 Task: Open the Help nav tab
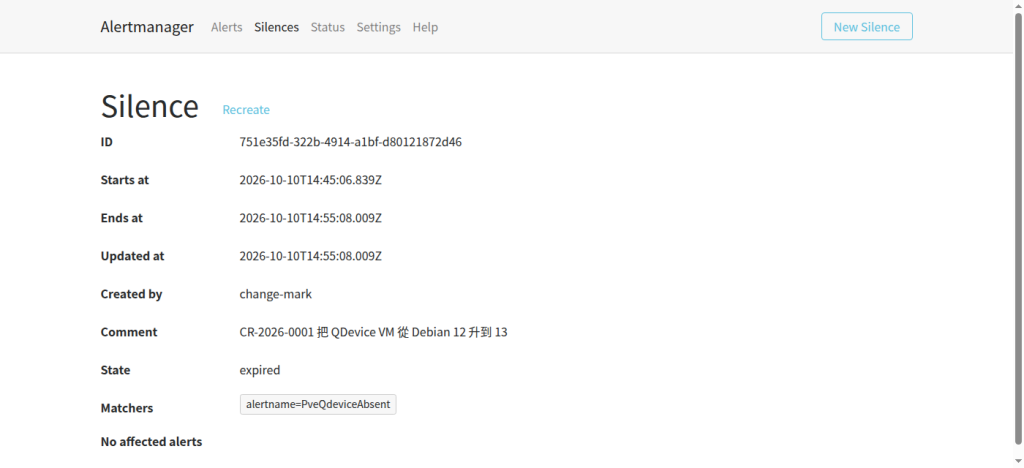[425, 27]
